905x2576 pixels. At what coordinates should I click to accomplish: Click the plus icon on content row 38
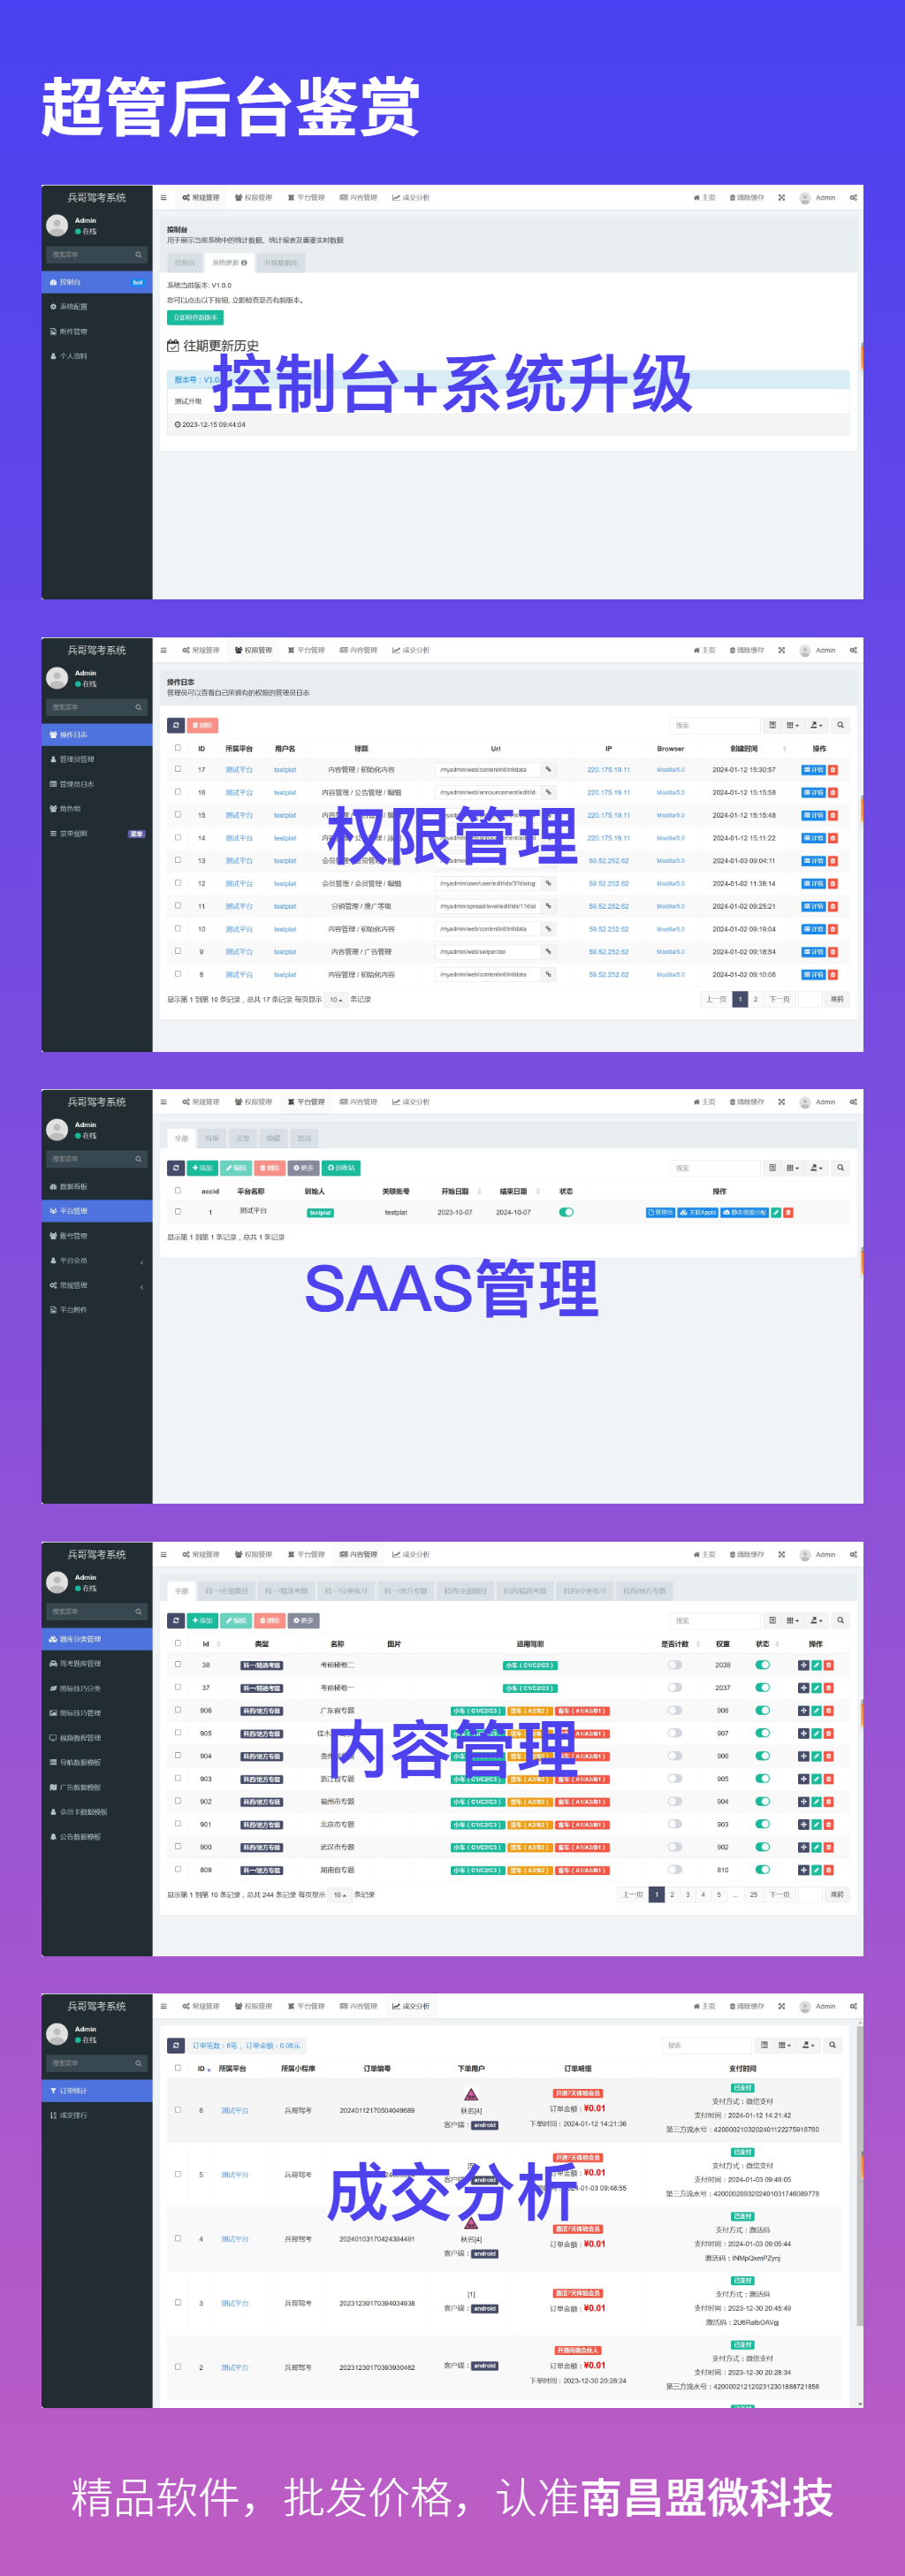803,1665
